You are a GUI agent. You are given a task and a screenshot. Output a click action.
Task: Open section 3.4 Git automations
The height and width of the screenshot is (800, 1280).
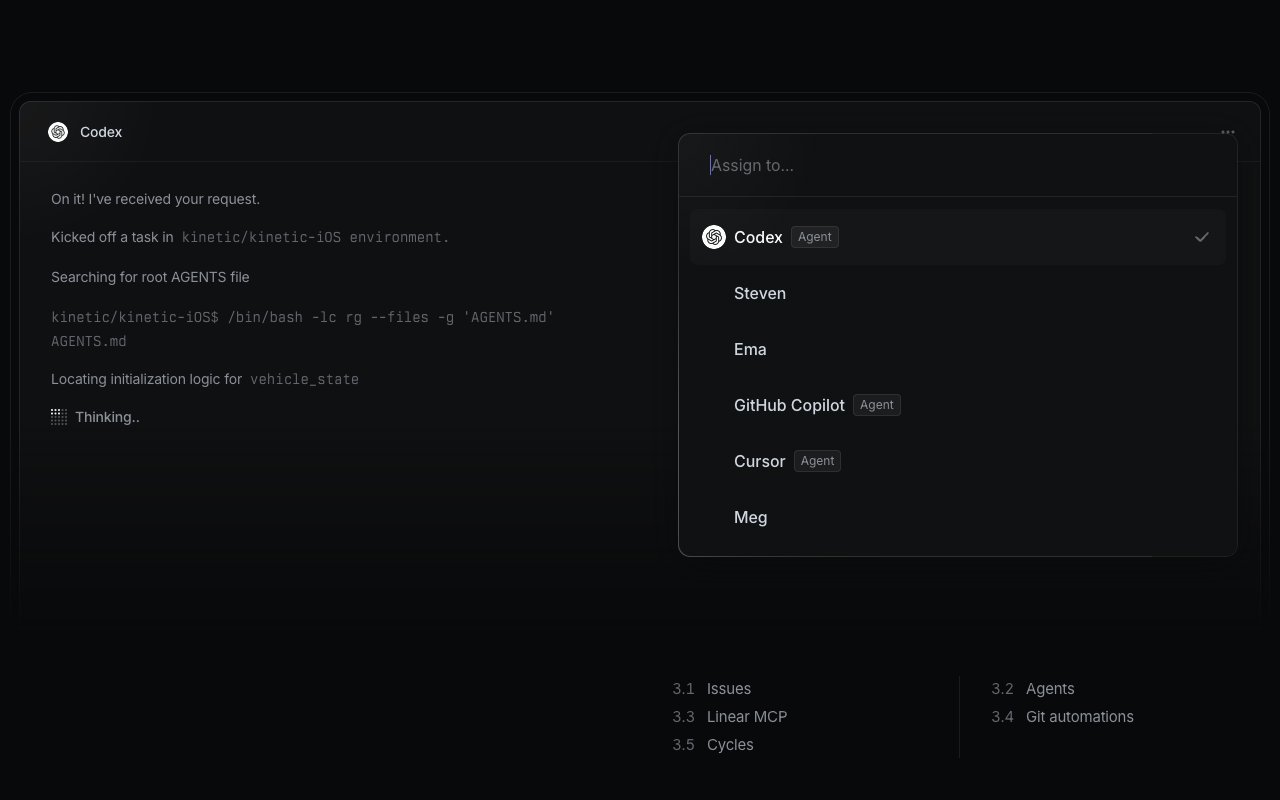(x=1062, y=717)
